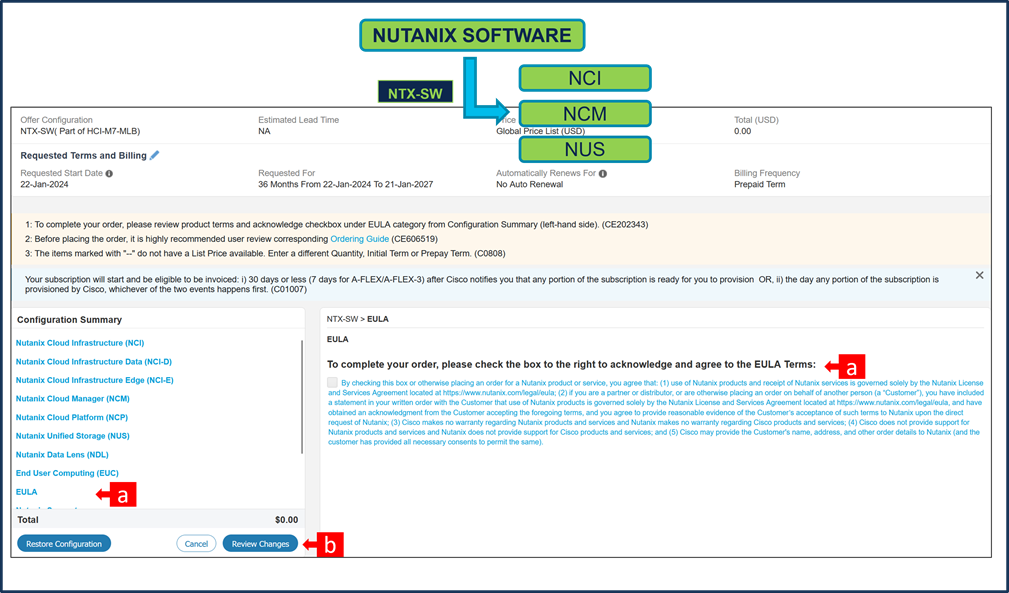Click the NTX-SW dark label box

point(415,93)
